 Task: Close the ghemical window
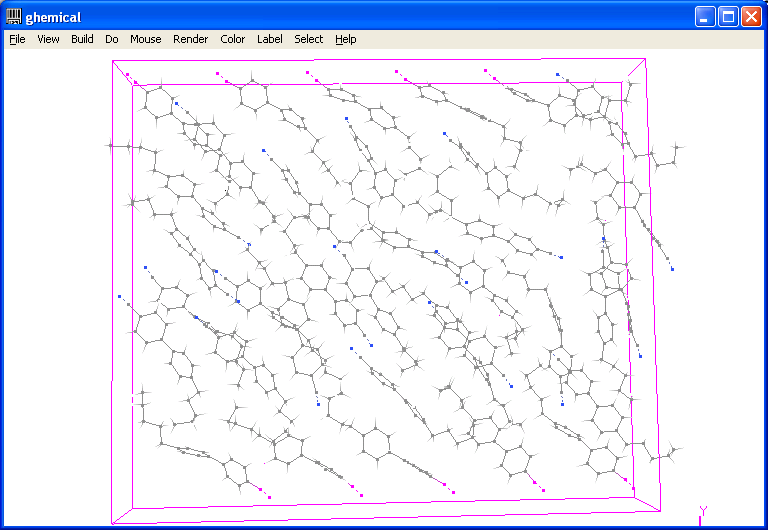coord(751,17)
